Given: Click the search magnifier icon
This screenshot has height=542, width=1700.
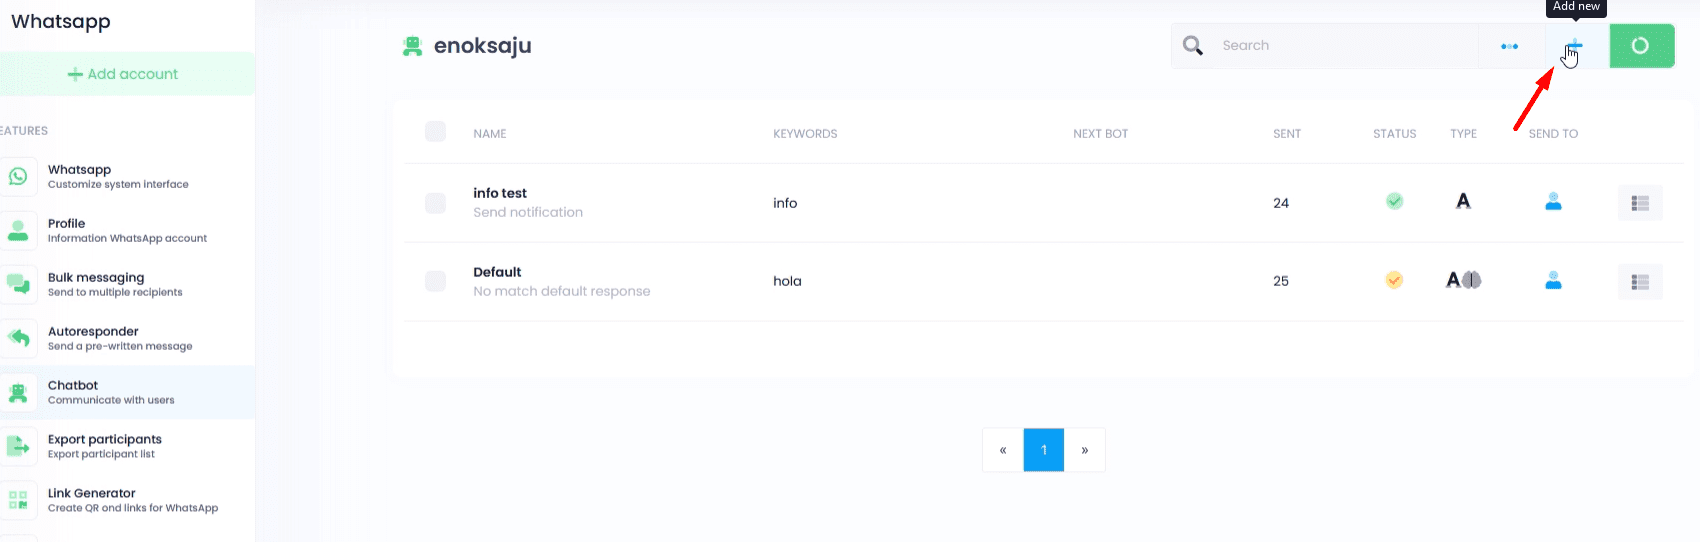Looking at the screenshot, I should click(x=1193, y=46).
